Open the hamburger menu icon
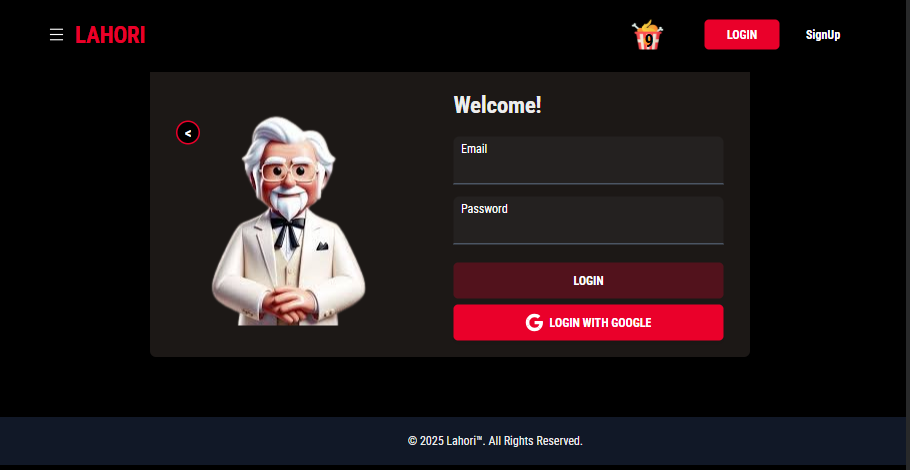This screenshot has height=470, width=910. [56, 35]
